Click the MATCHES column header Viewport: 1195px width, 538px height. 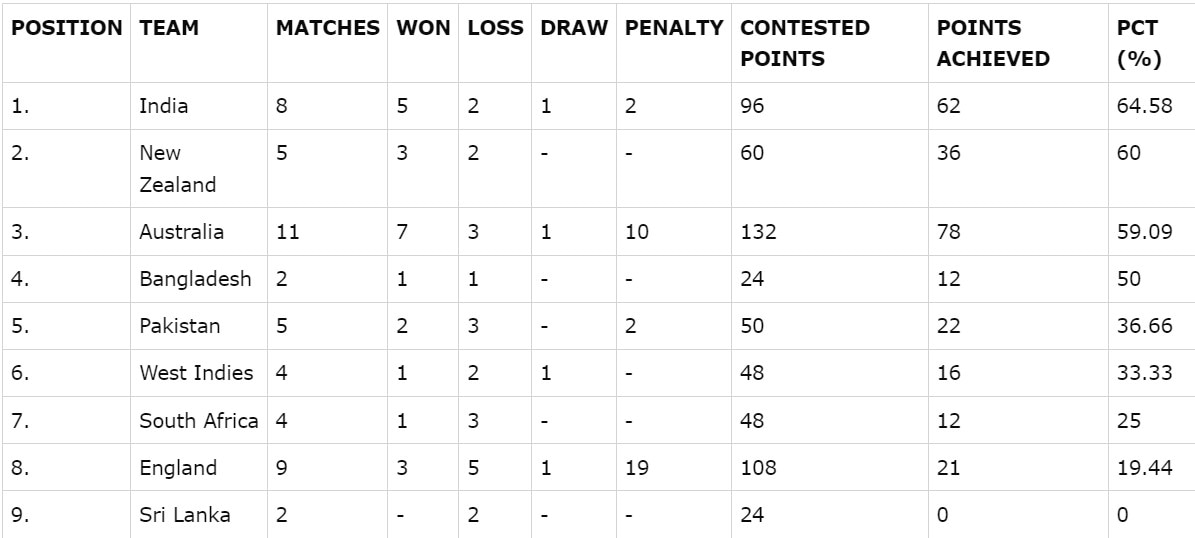pyautogui.click(x=328, y=28)
